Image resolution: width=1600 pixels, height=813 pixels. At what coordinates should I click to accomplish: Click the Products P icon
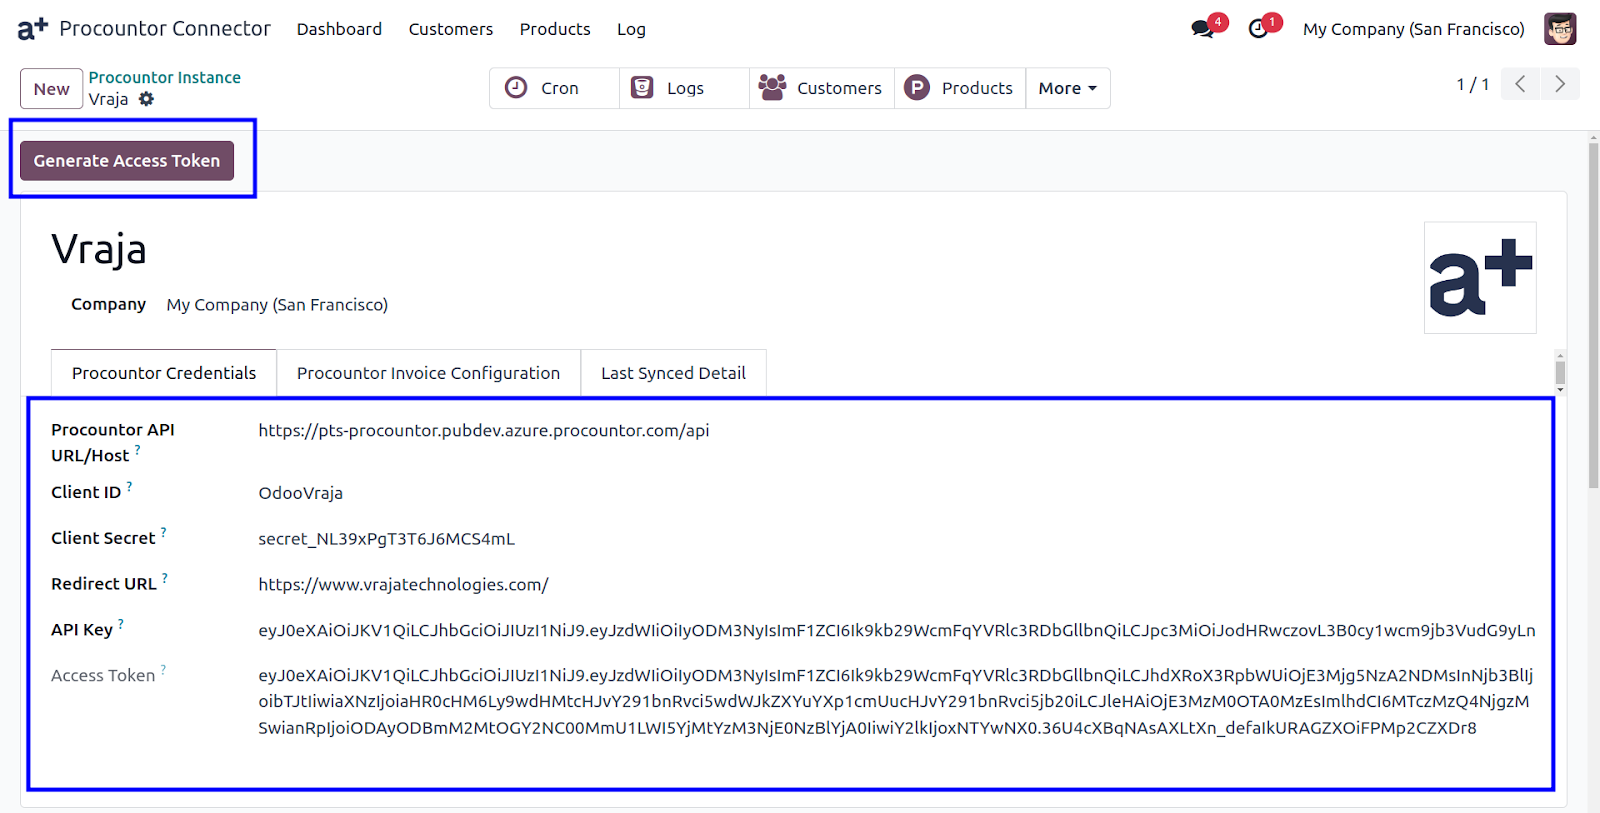917,88
